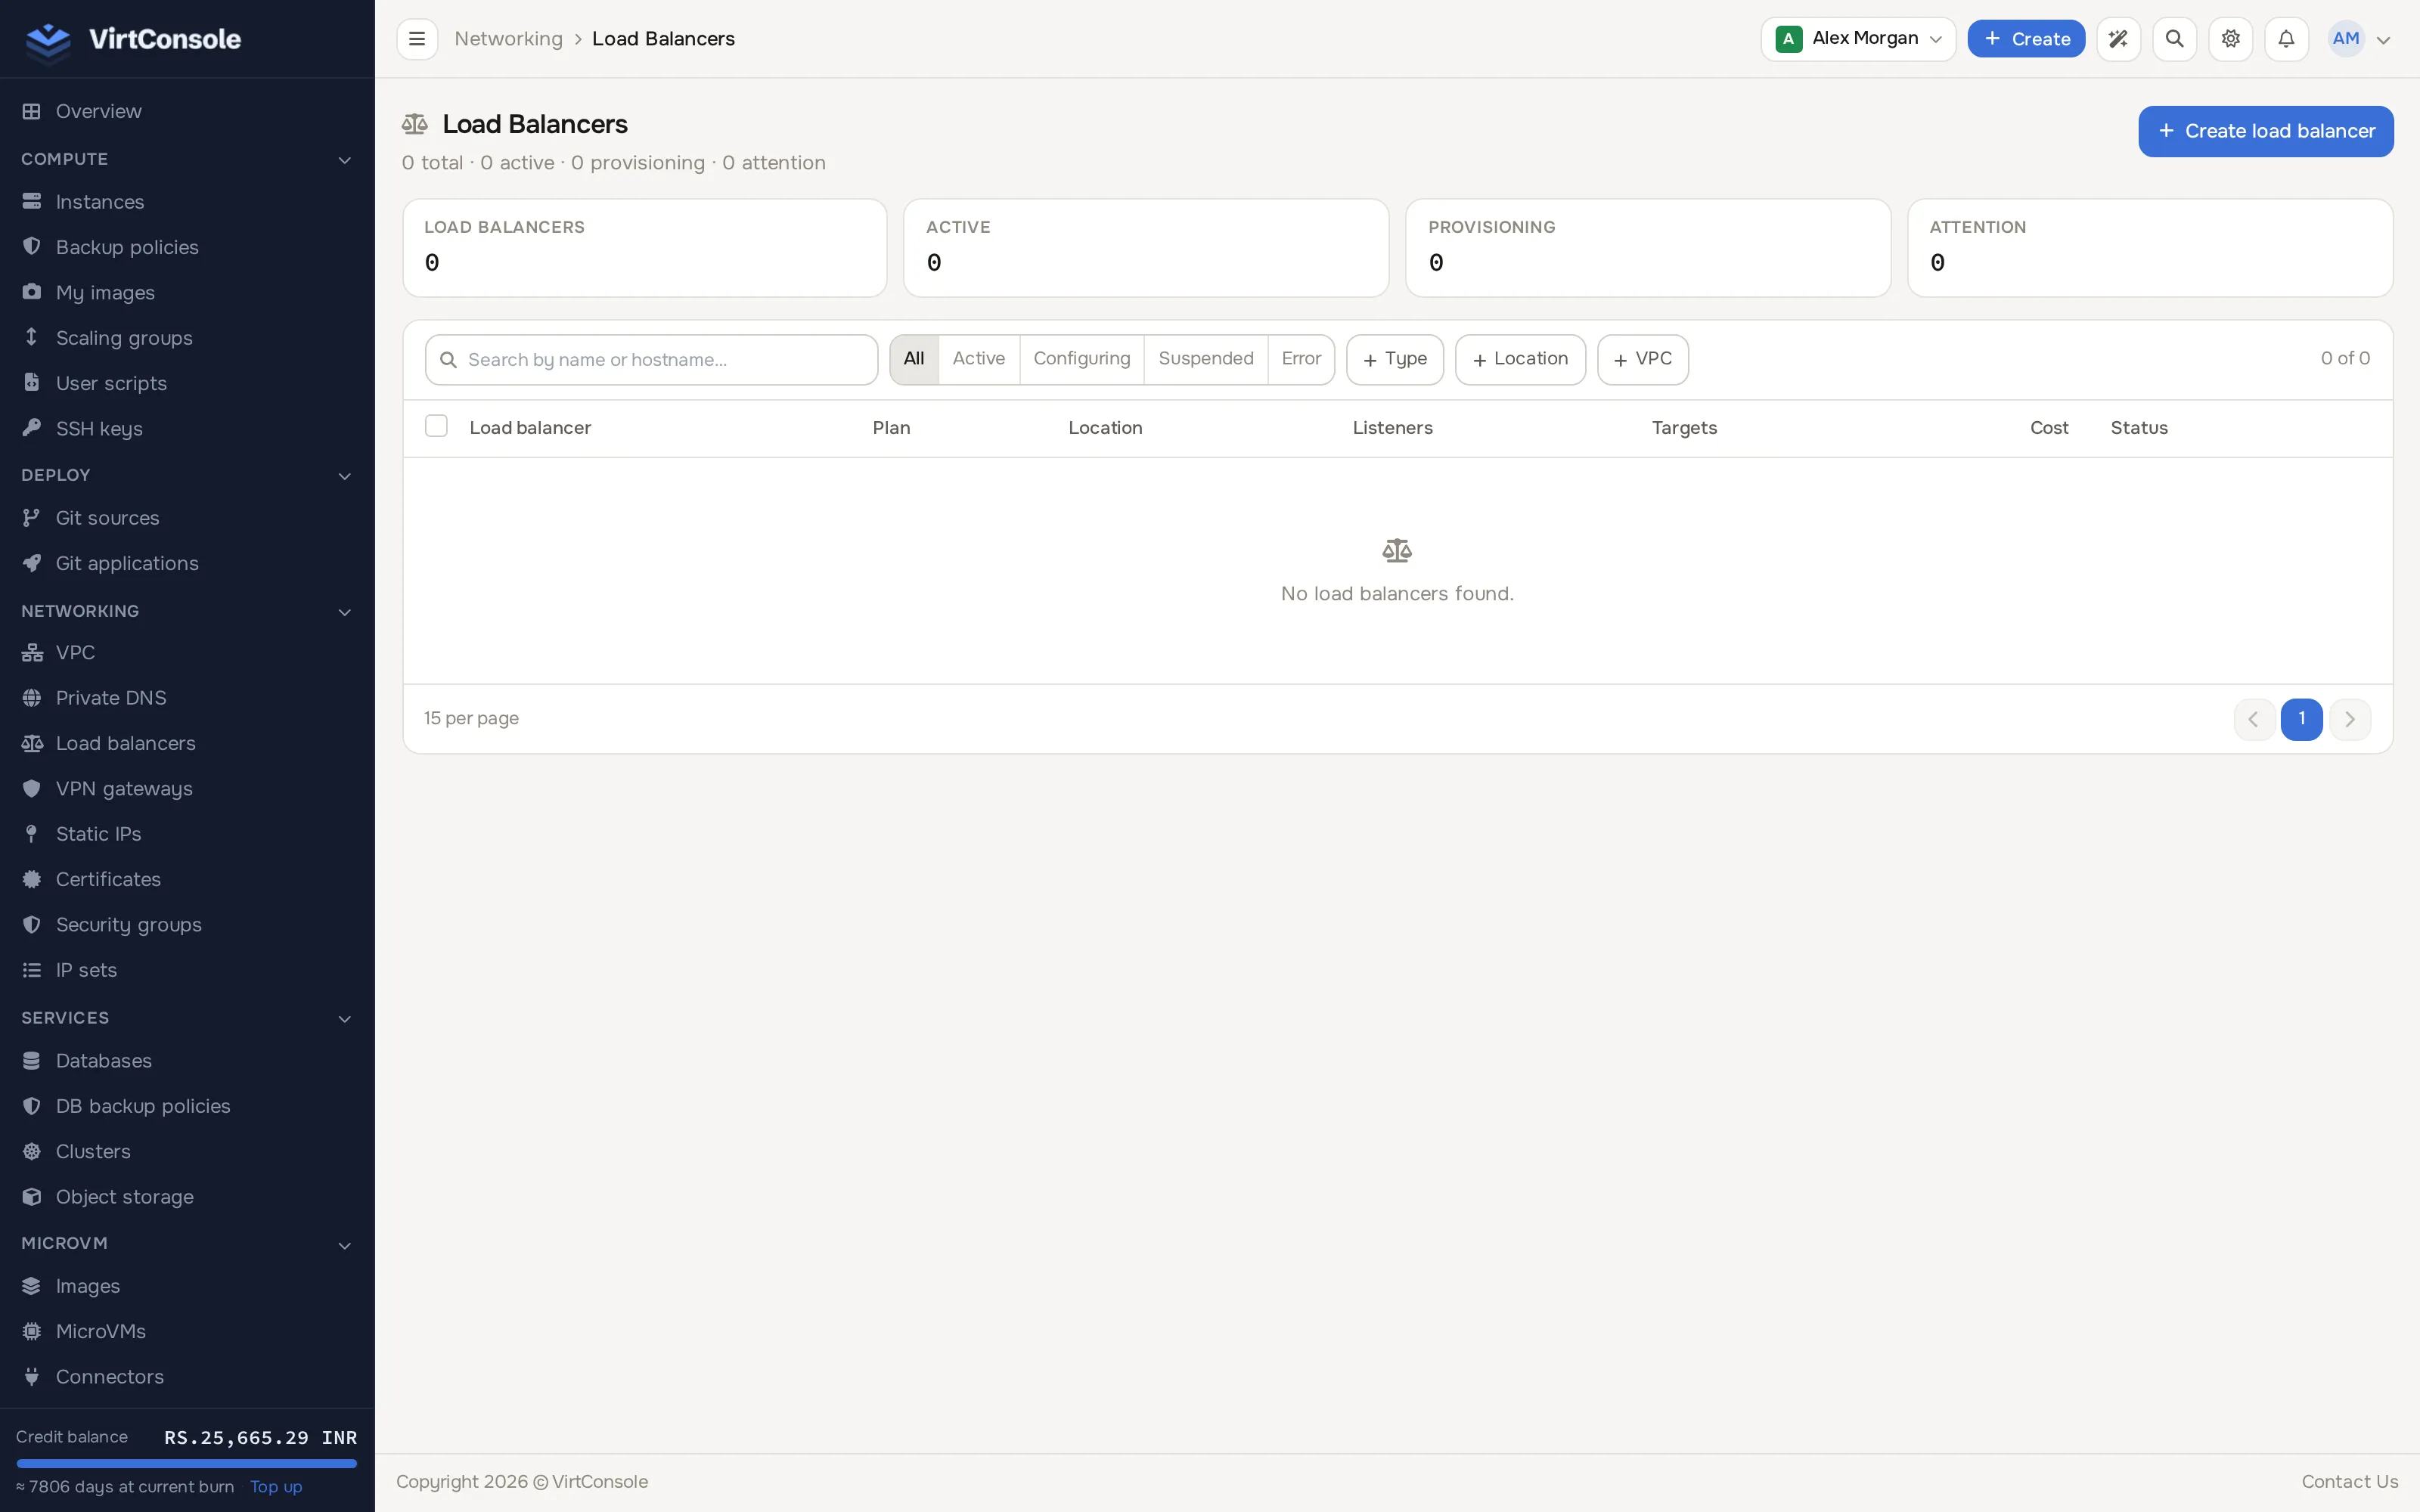Click the page 1 pagination button
The image size is (2420, 1512).
(2302, 719)
